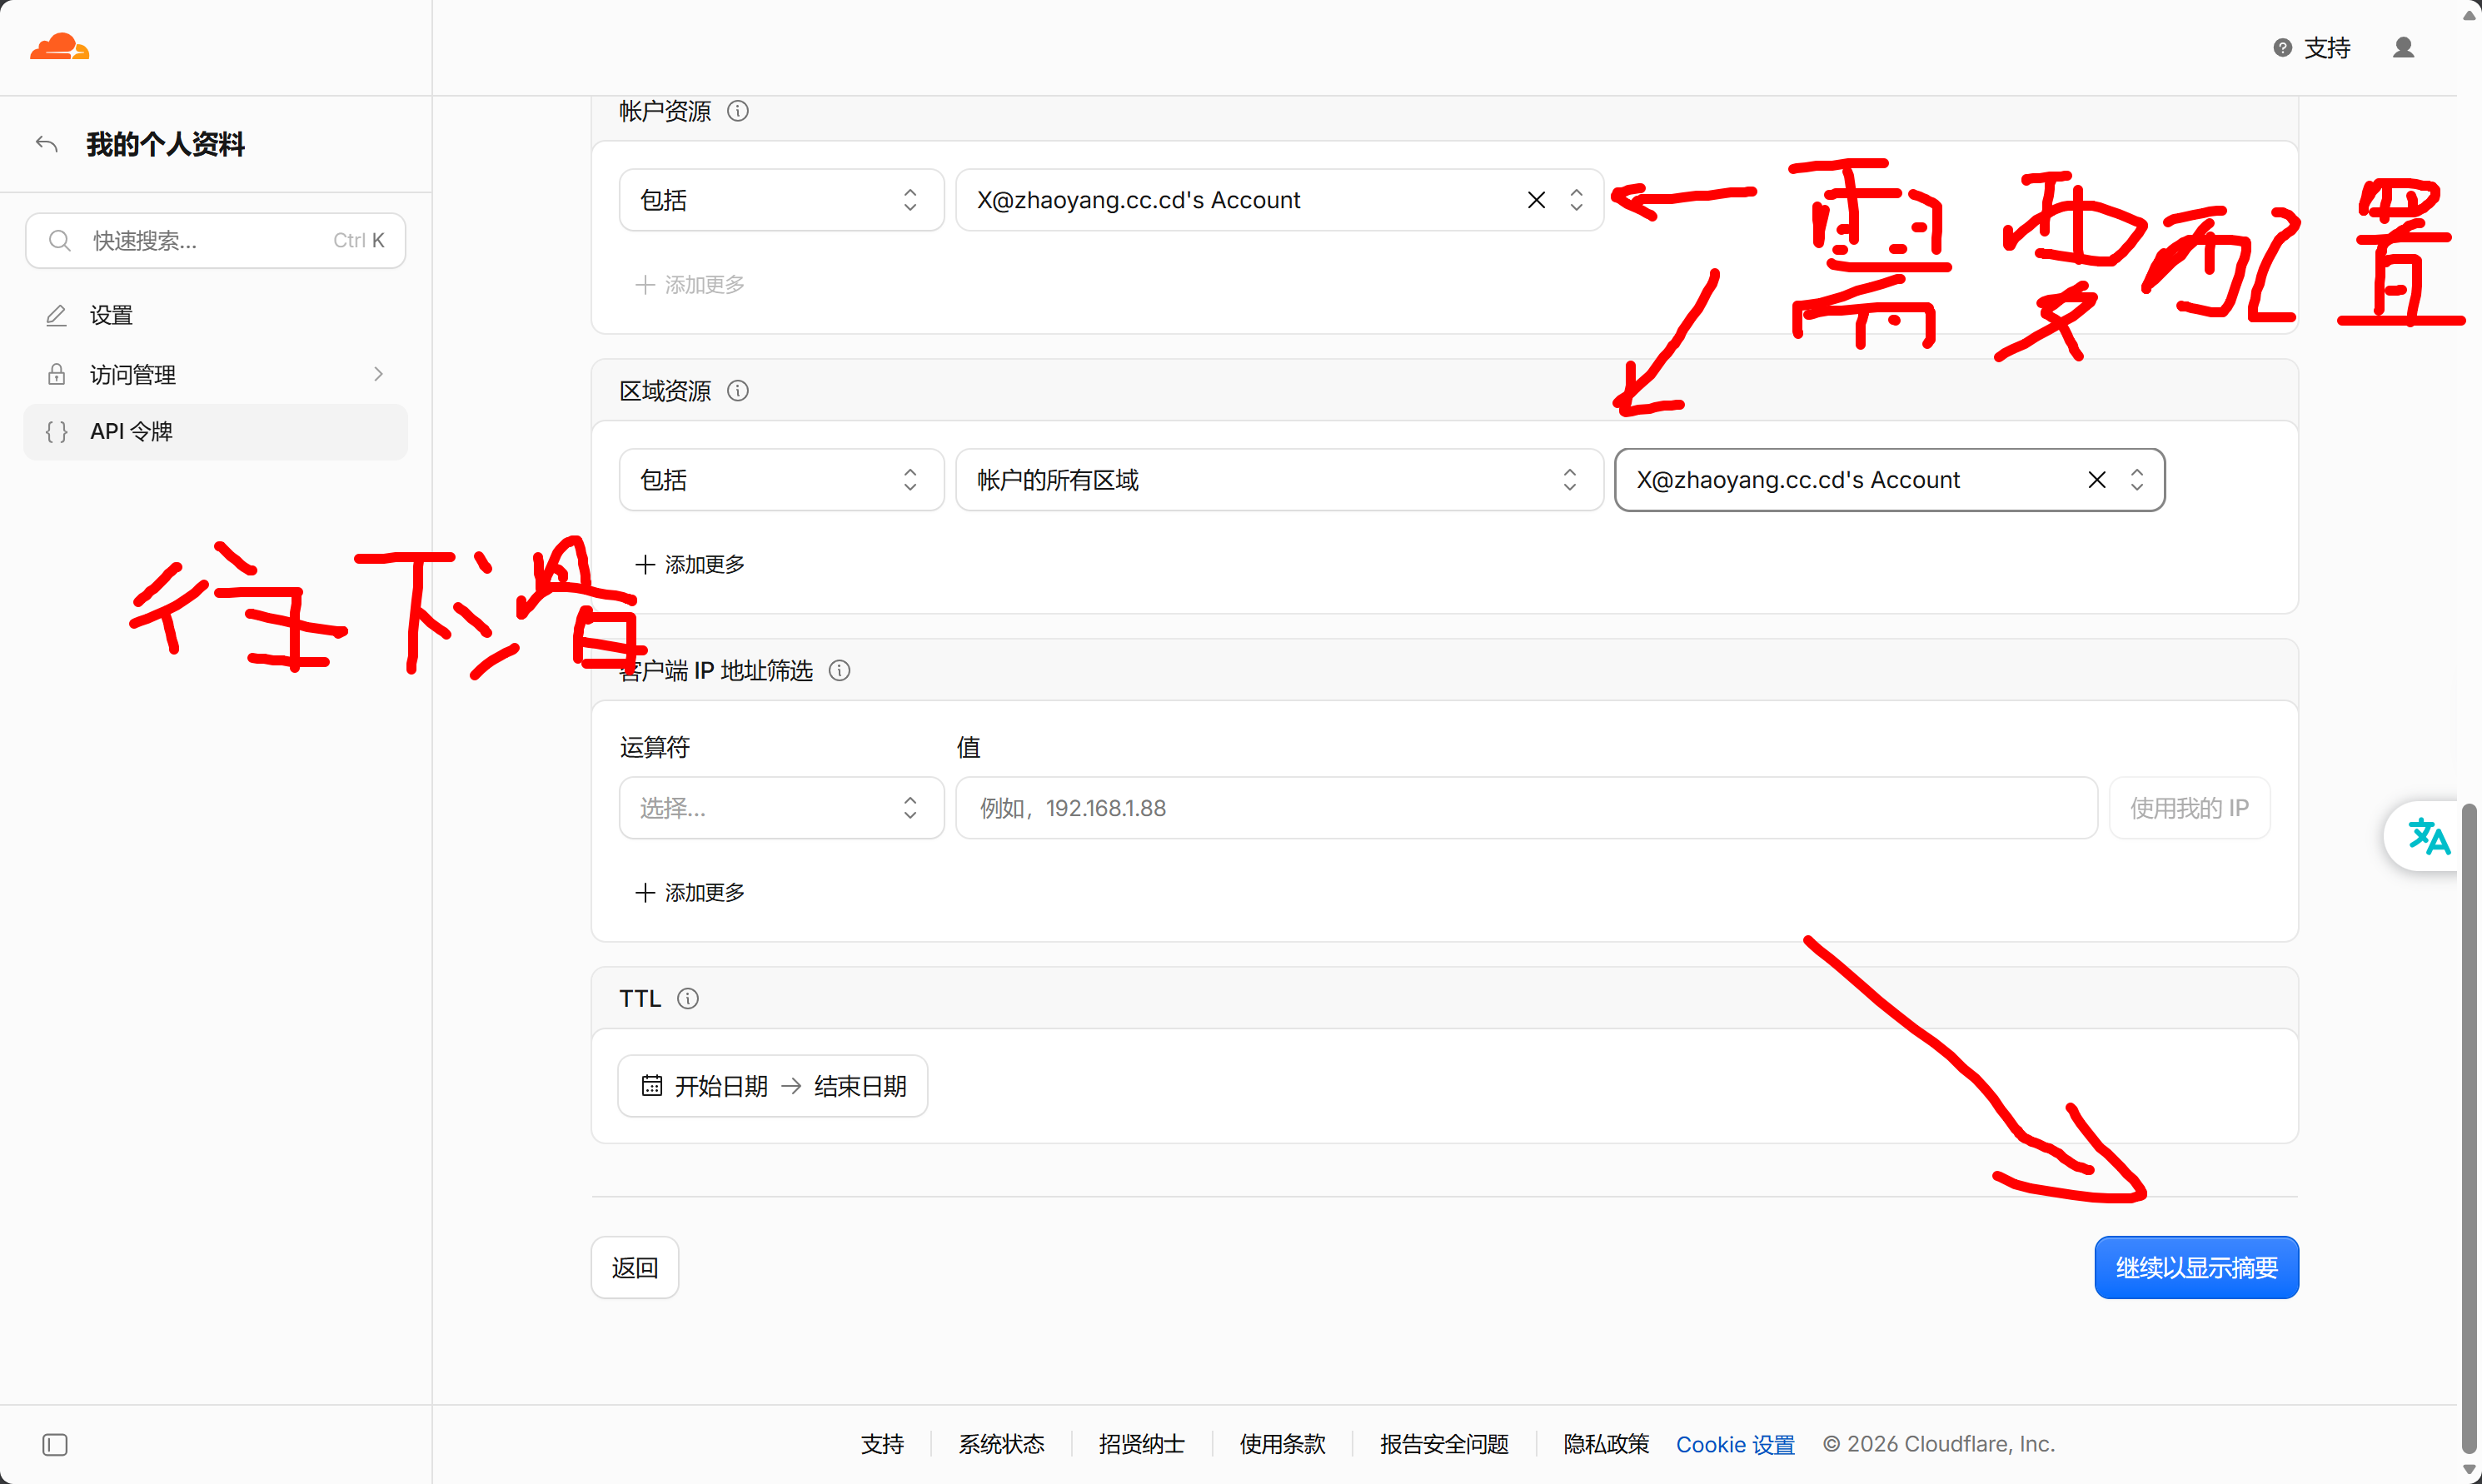Click info icon next to 帐户资源
Image resolution: width=2482 pixels, height=1484 pixels.
pos(738,111)
